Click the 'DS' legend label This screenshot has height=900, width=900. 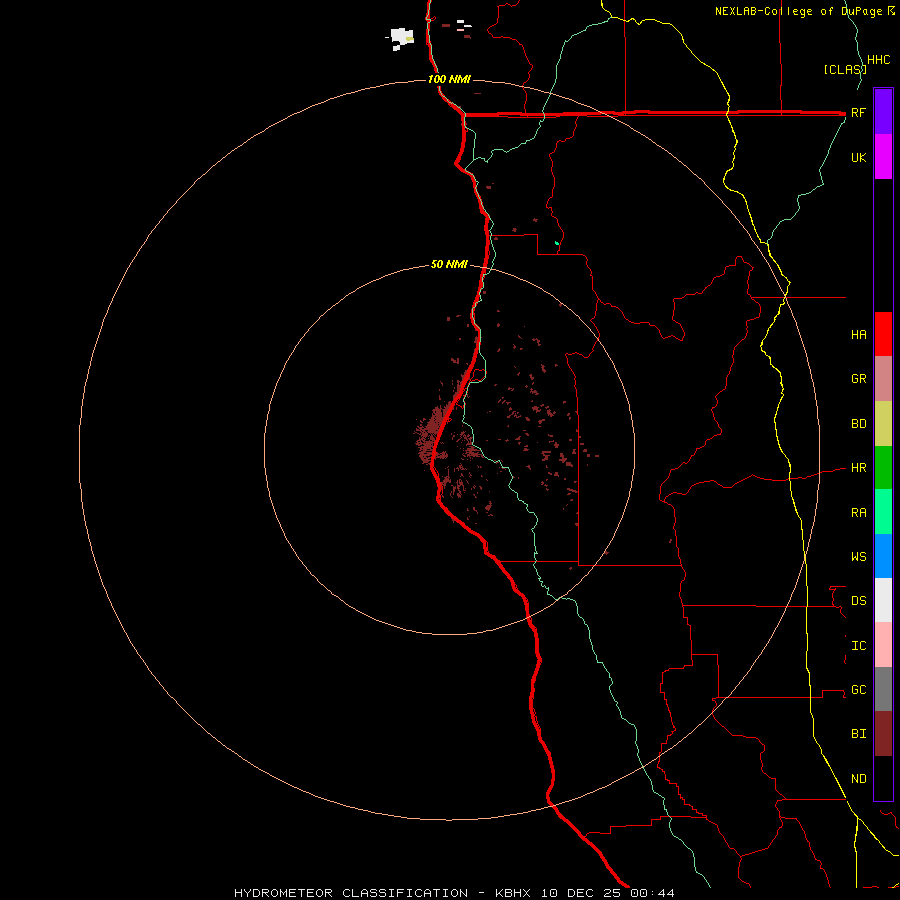pyautogui.click(x=859, y=601)
